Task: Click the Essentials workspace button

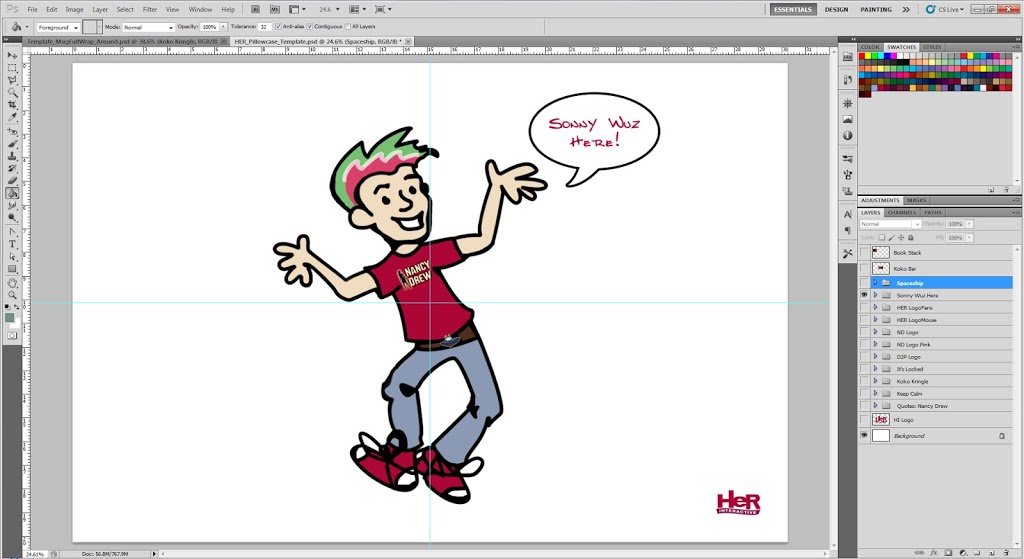Action: click(793, 10)
